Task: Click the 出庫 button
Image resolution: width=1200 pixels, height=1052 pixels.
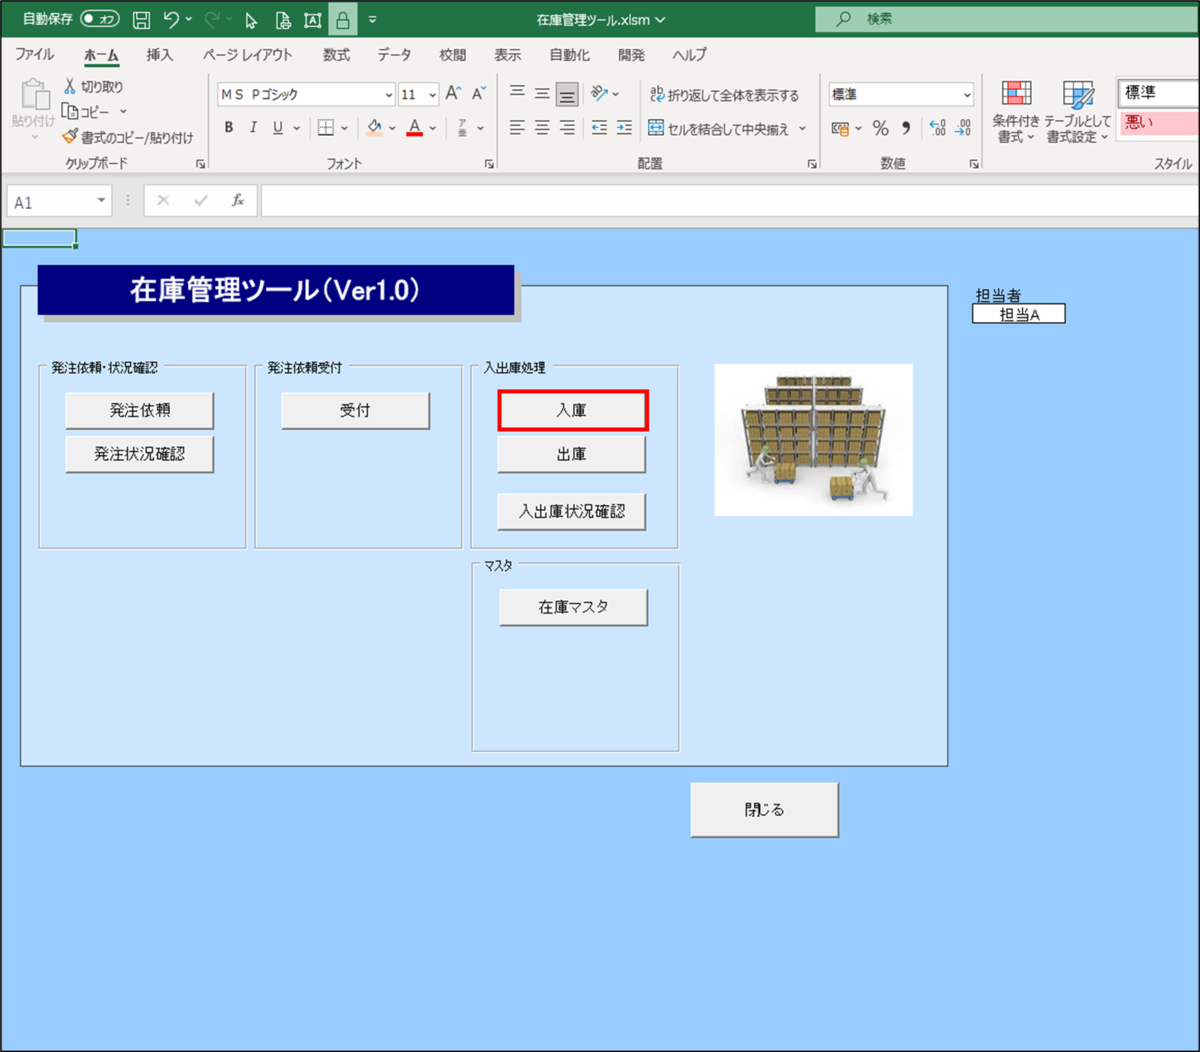Action: point(572,454)
